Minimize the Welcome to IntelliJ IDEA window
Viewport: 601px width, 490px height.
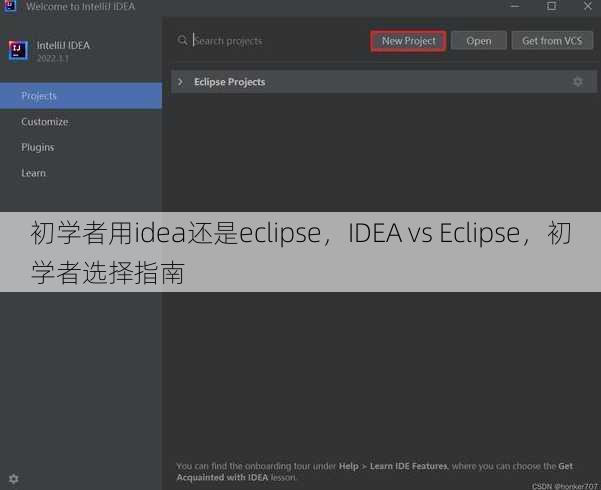(515, 6)
